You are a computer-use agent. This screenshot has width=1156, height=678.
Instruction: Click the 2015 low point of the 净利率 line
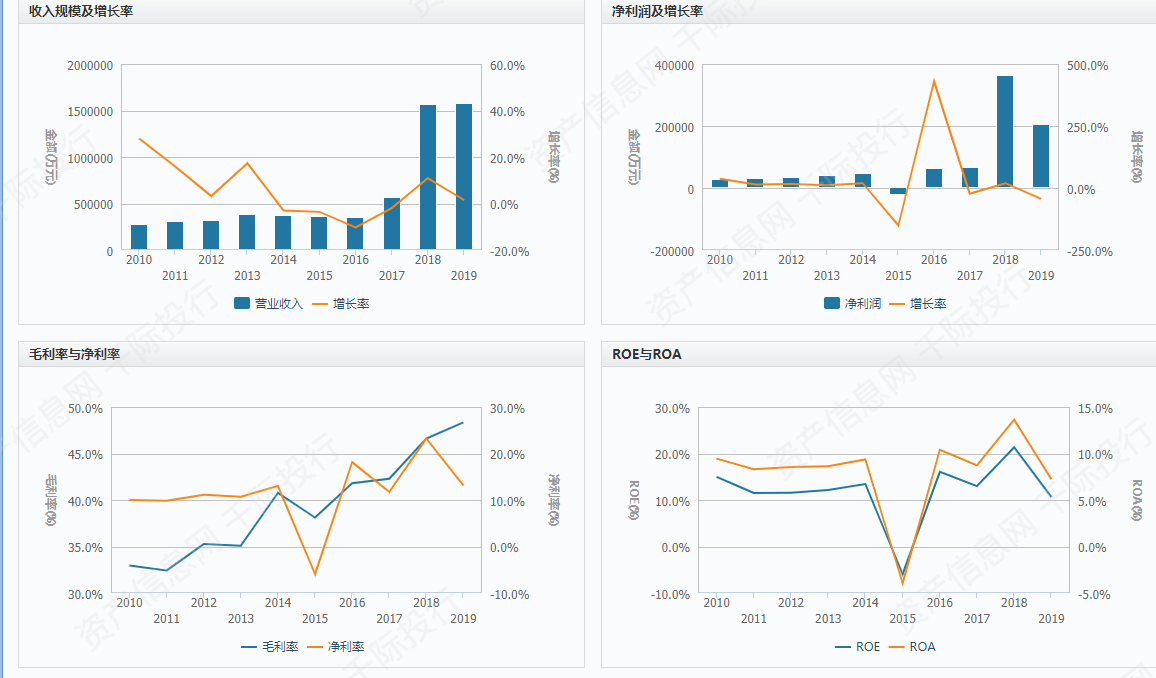(x=315, y=575)
